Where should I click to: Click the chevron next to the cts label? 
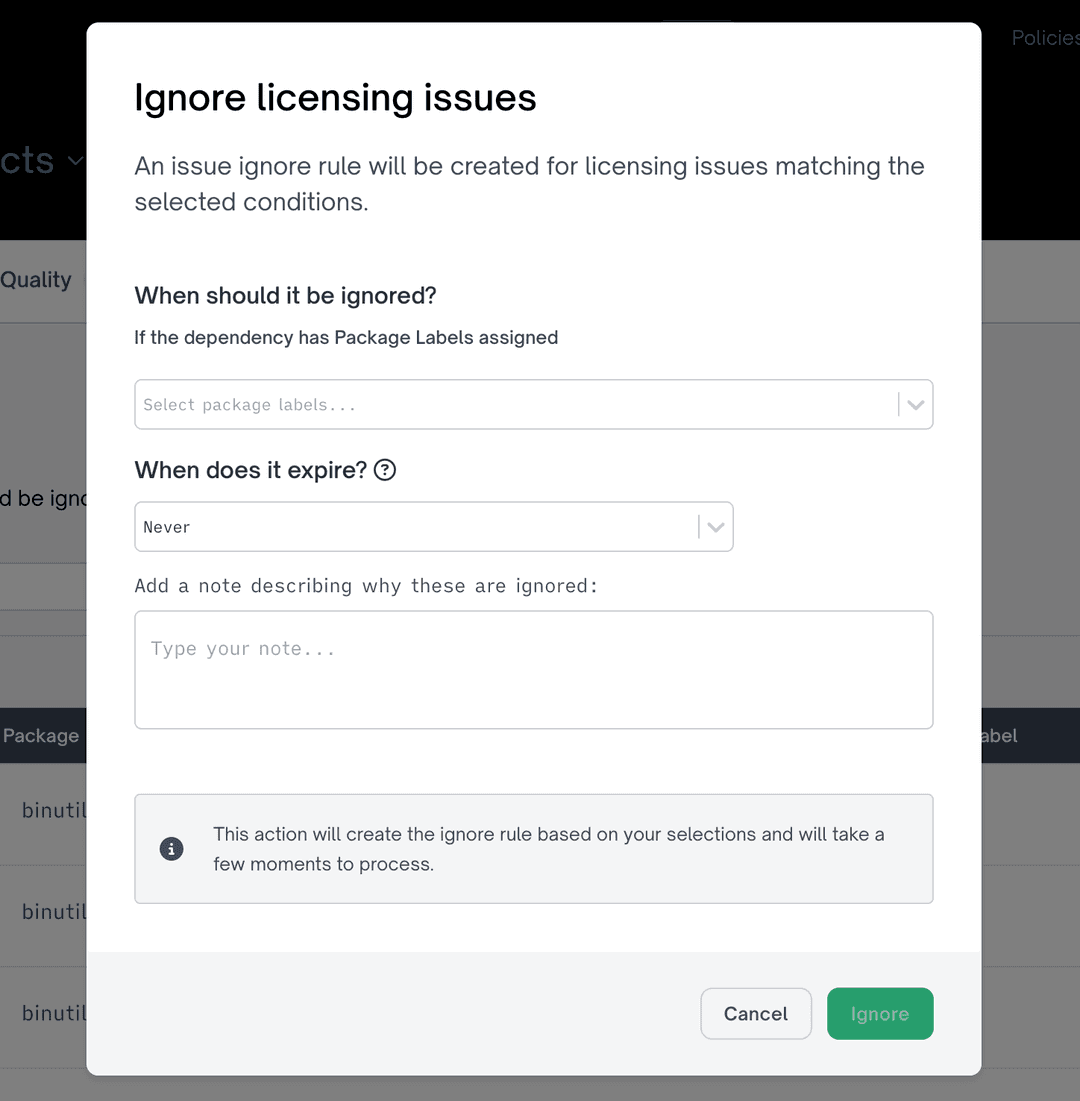click(x=76, y=162)
